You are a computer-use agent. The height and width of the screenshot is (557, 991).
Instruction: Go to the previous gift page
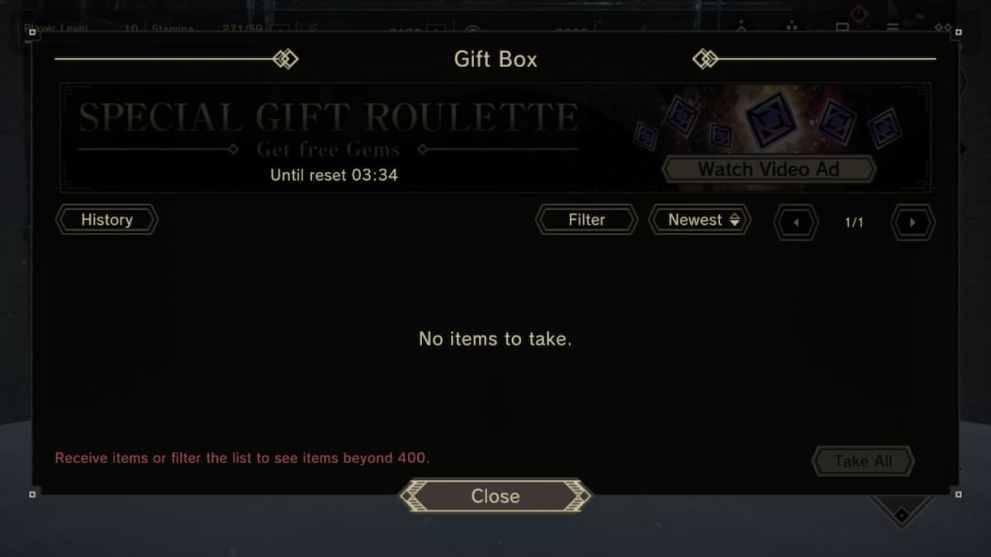(796, 223)
